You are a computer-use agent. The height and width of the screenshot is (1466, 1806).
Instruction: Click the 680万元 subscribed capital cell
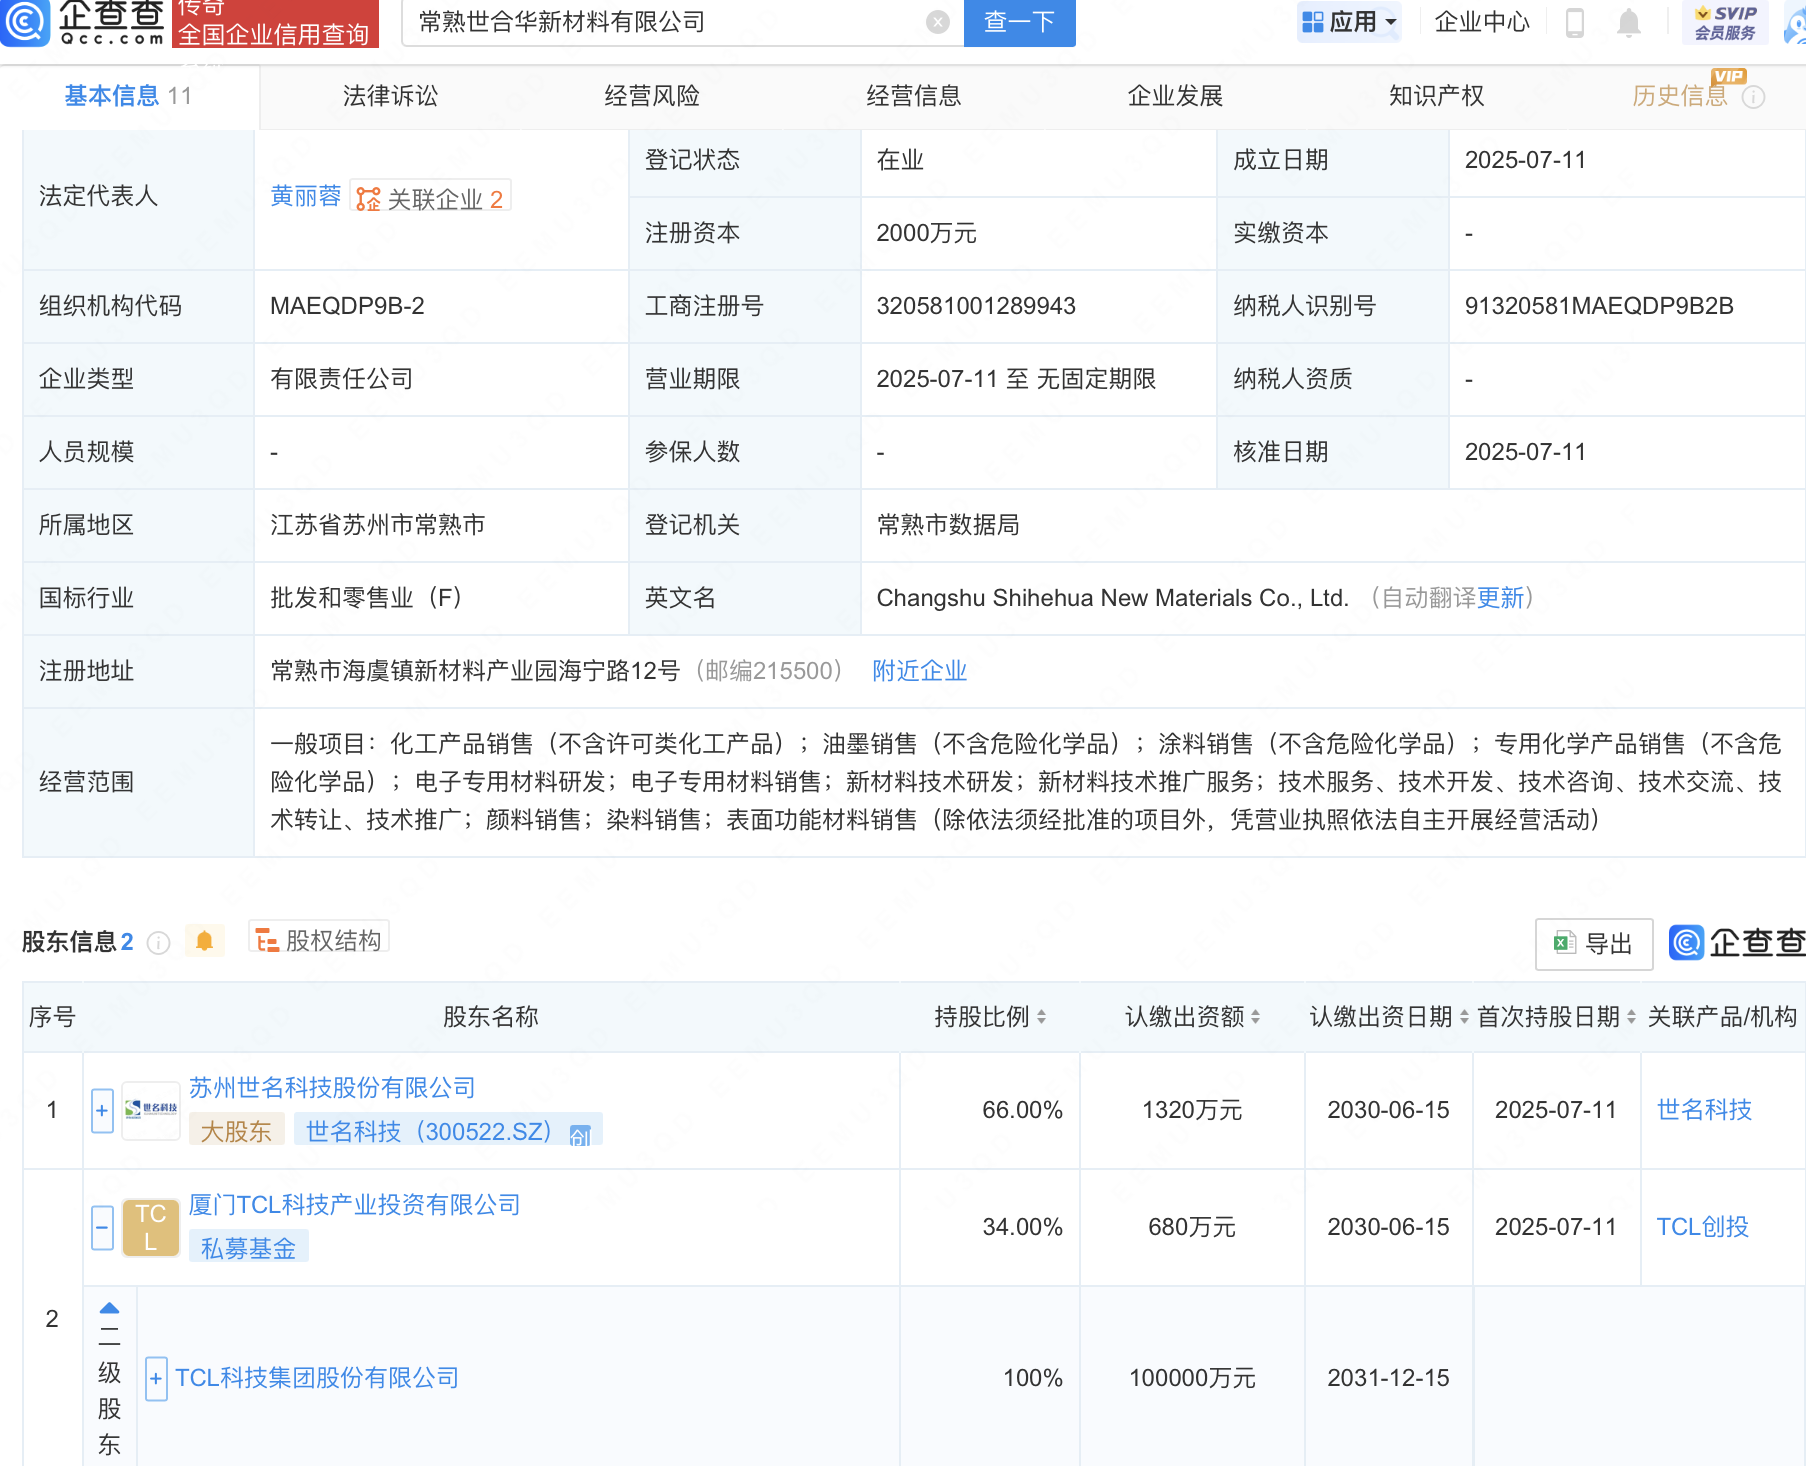coord(1192,1227)
